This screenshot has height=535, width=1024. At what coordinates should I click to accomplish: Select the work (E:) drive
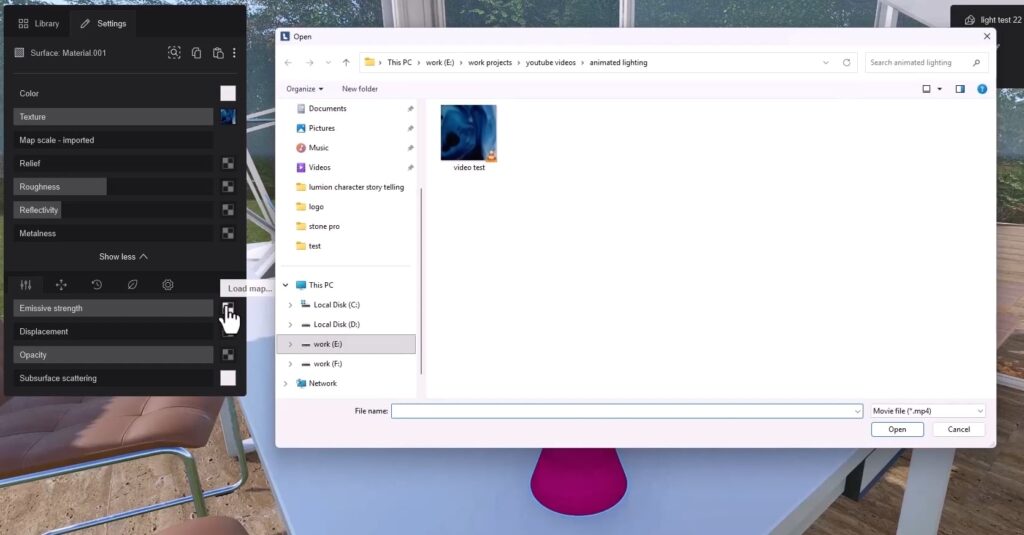click(x=347, y=344)
